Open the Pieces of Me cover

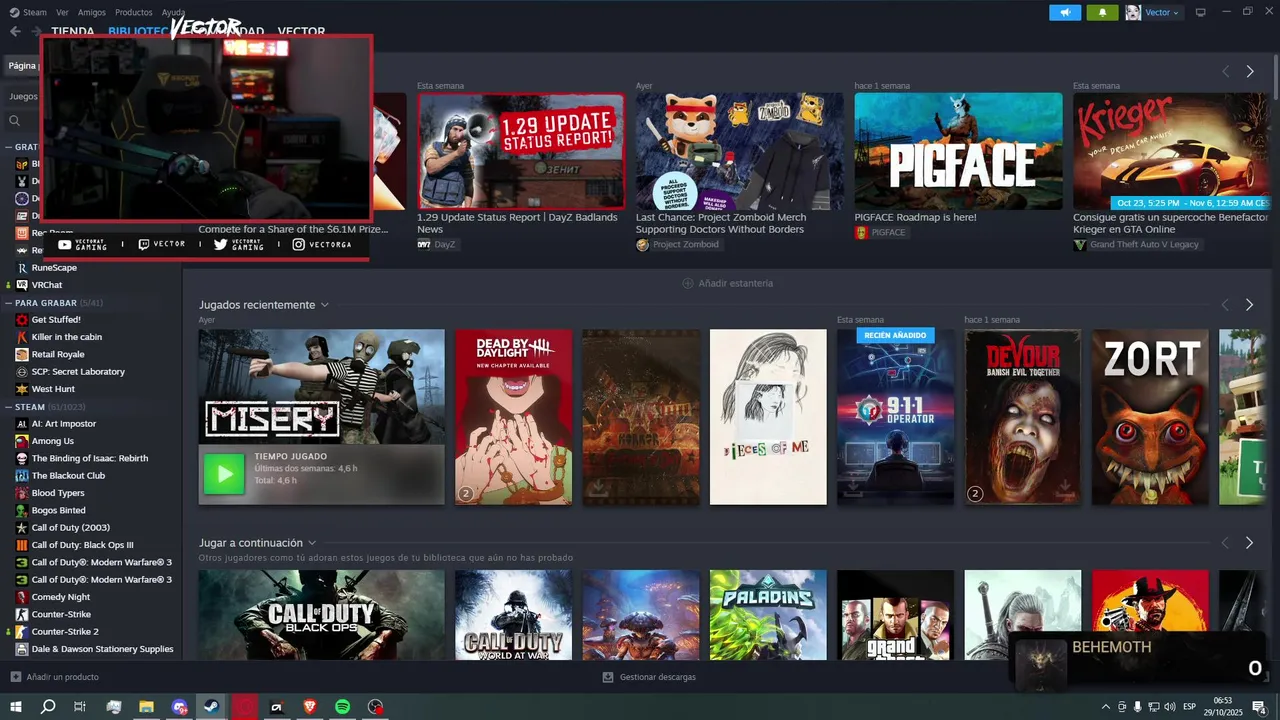768,417
